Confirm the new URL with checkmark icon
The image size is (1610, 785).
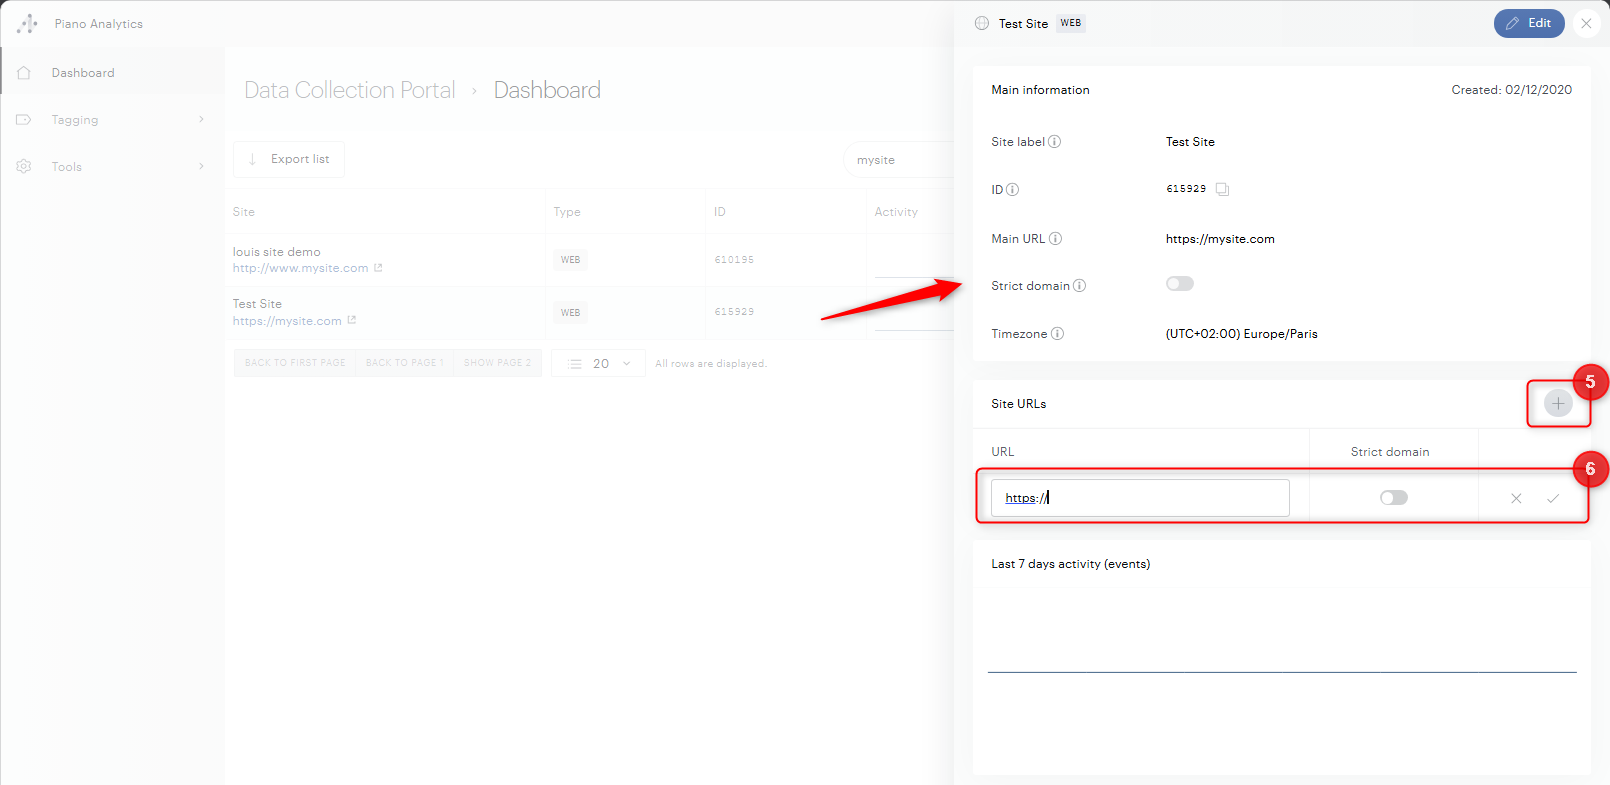[x=1552, y=498]
